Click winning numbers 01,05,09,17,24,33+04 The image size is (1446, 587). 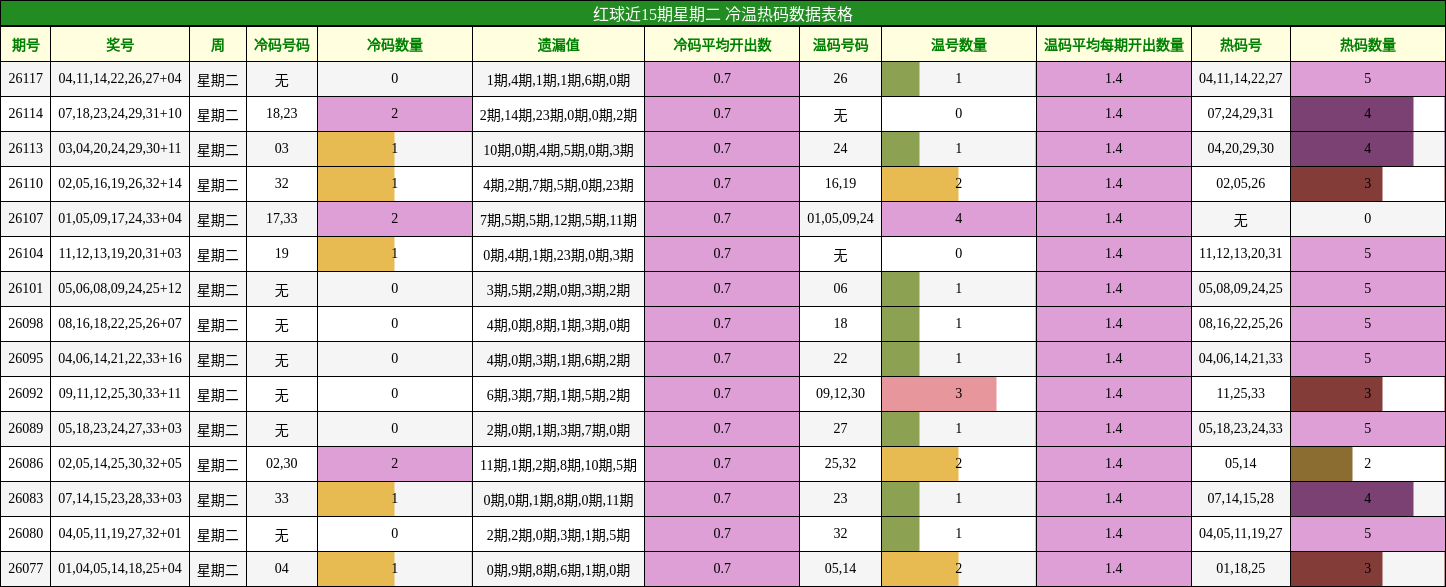coord(120,219)
